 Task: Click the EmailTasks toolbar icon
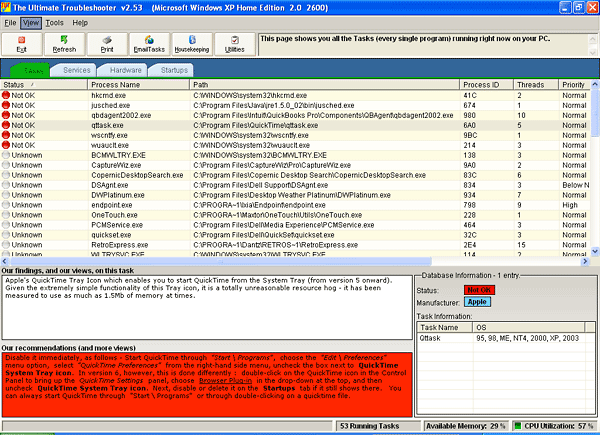(x=149, y=44)
